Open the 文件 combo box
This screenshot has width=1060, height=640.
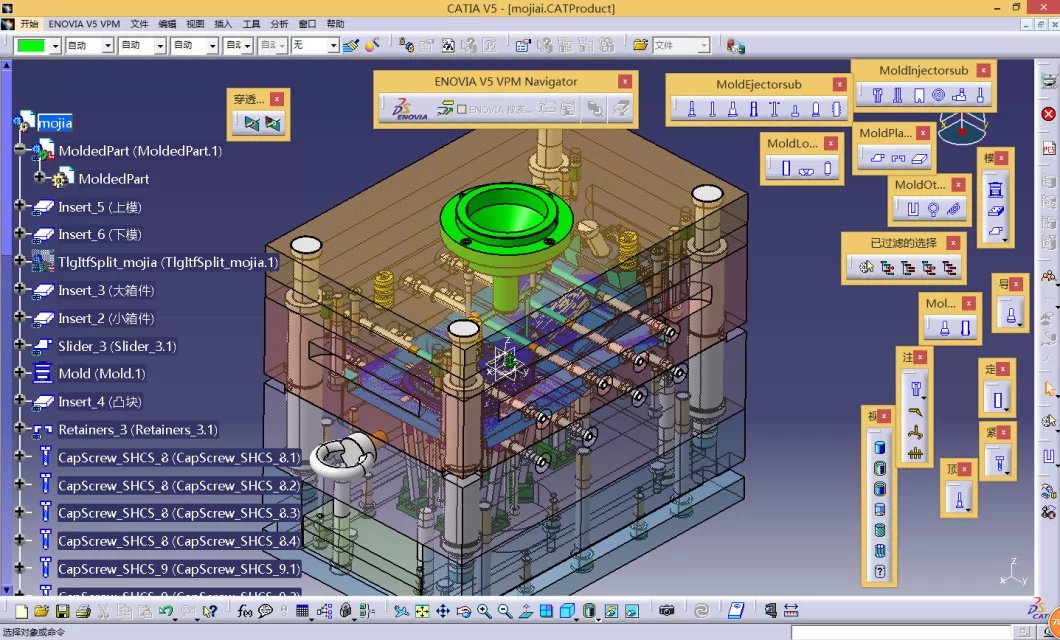[x=681, y=45]
